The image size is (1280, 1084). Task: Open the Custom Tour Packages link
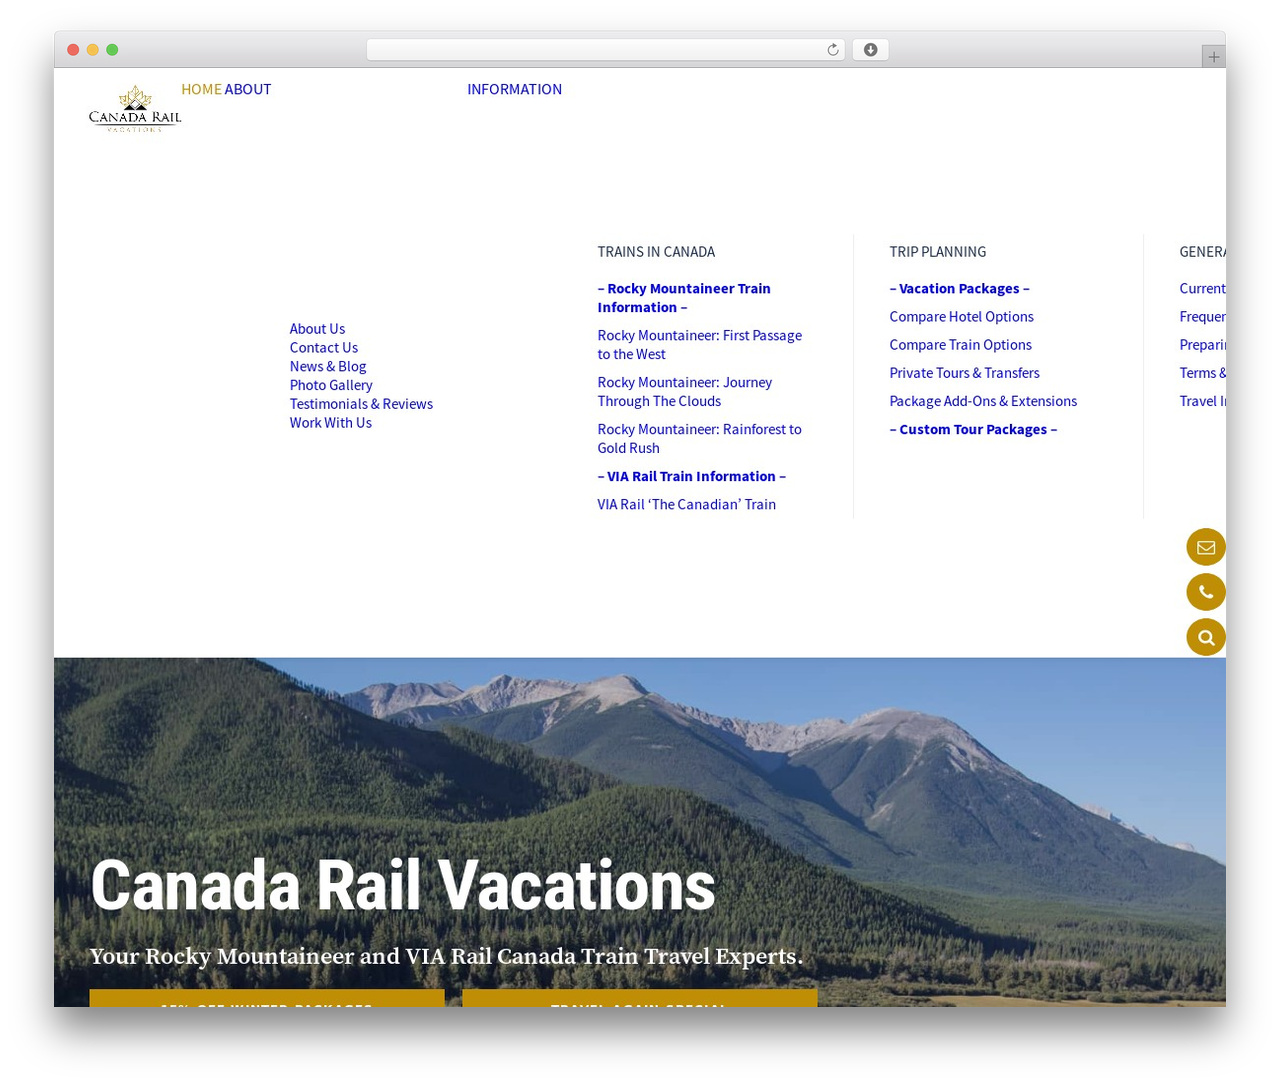[x=973, y=429]
